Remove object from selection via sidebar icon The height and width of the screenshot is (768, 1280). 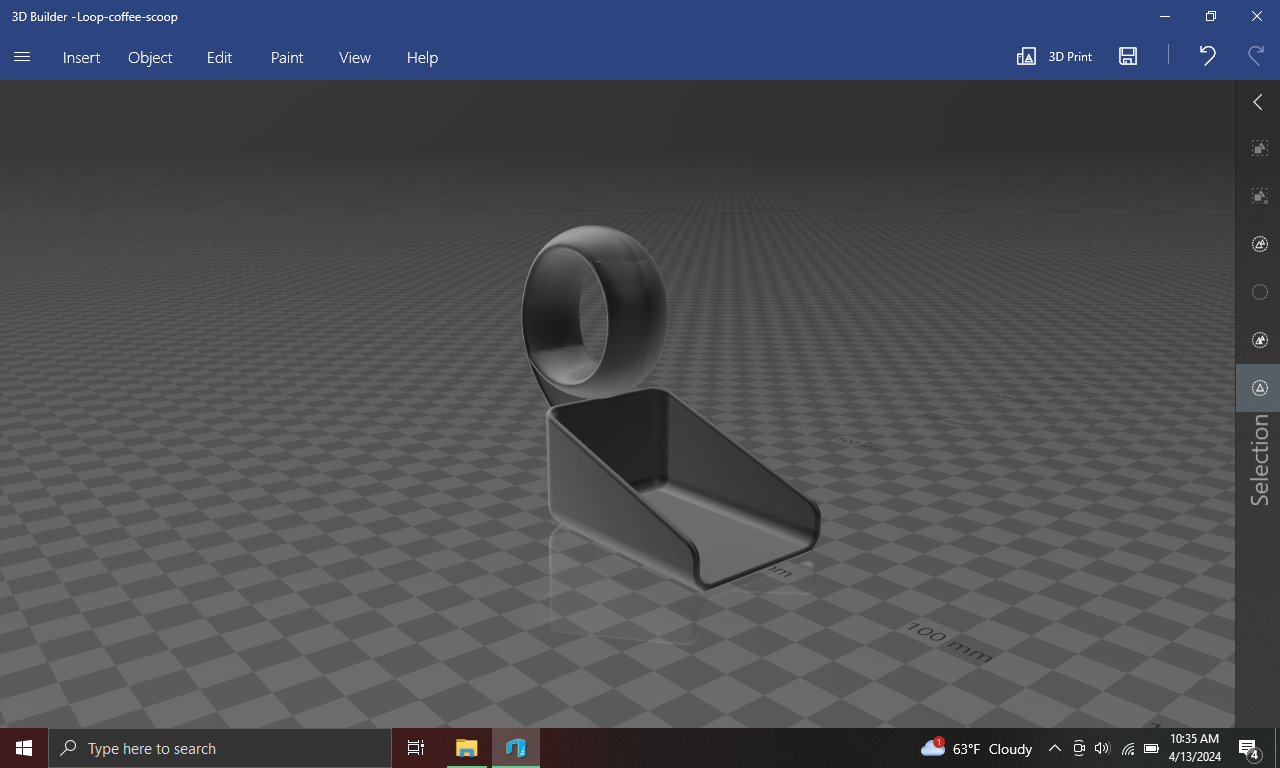pos(1259,195)
